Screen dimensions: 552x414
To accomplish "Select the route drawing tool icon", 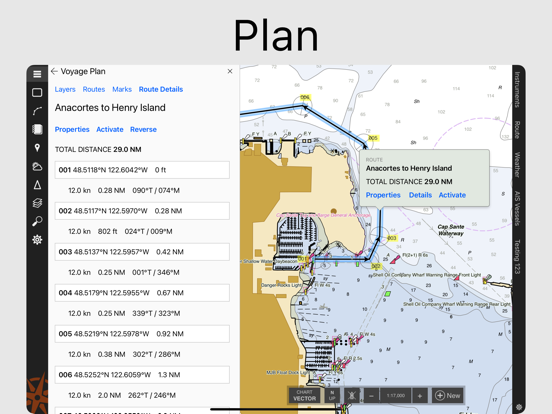I will 37,111.
